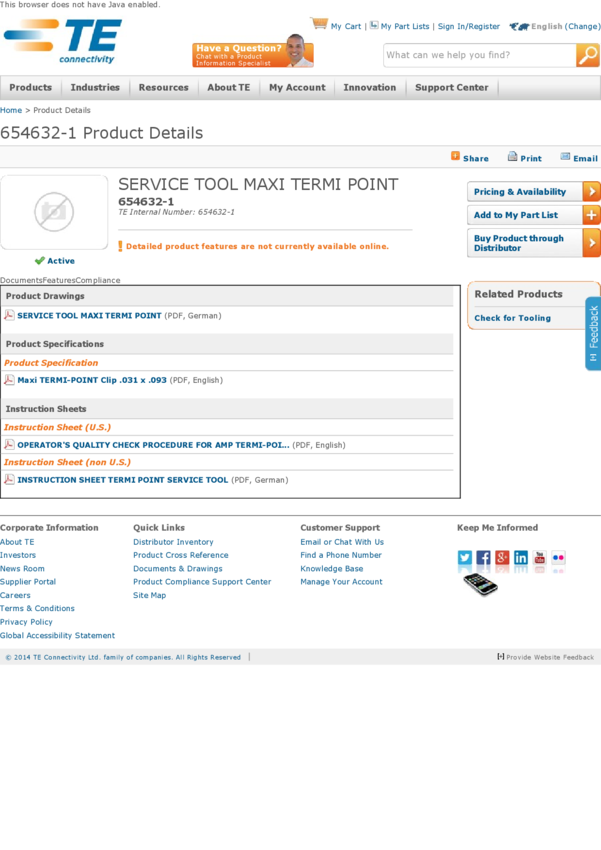Open SERVICE TOOL MAXI TERMI POINT PDF link
The image size is (601, 850).
[x=89, y=316]
